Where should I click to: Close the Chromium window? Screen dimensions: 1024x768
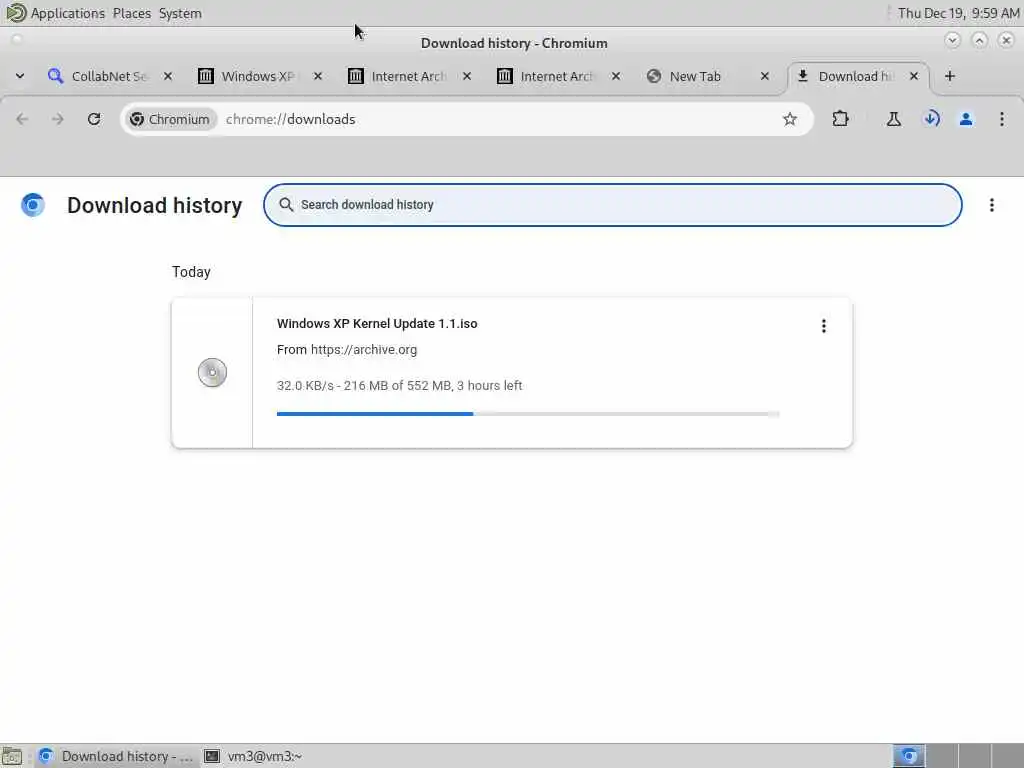[1006, 40]
